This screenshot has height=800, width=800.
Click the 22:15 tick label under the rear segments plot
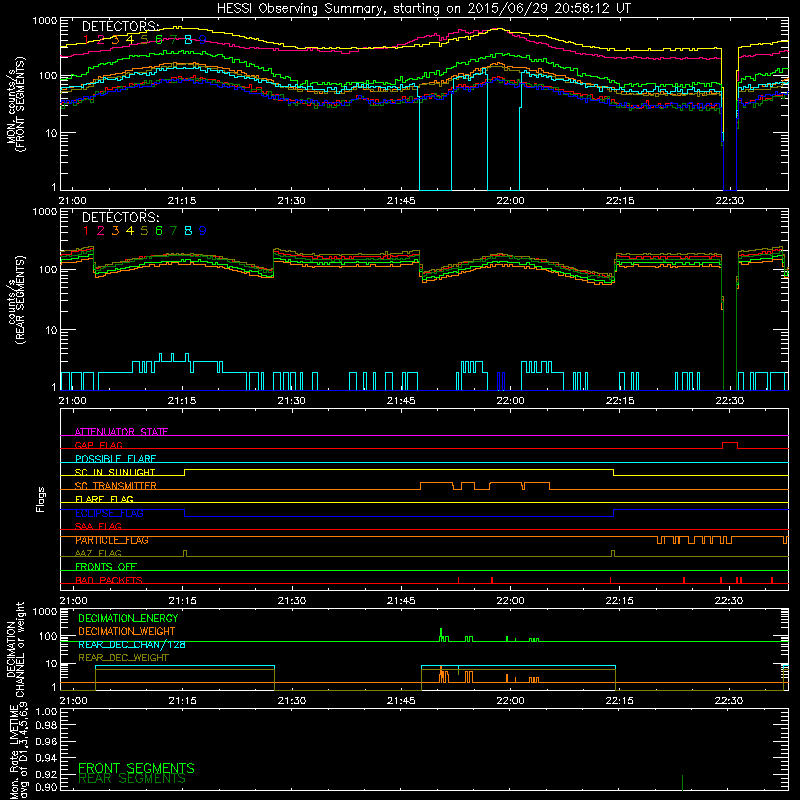620,401
